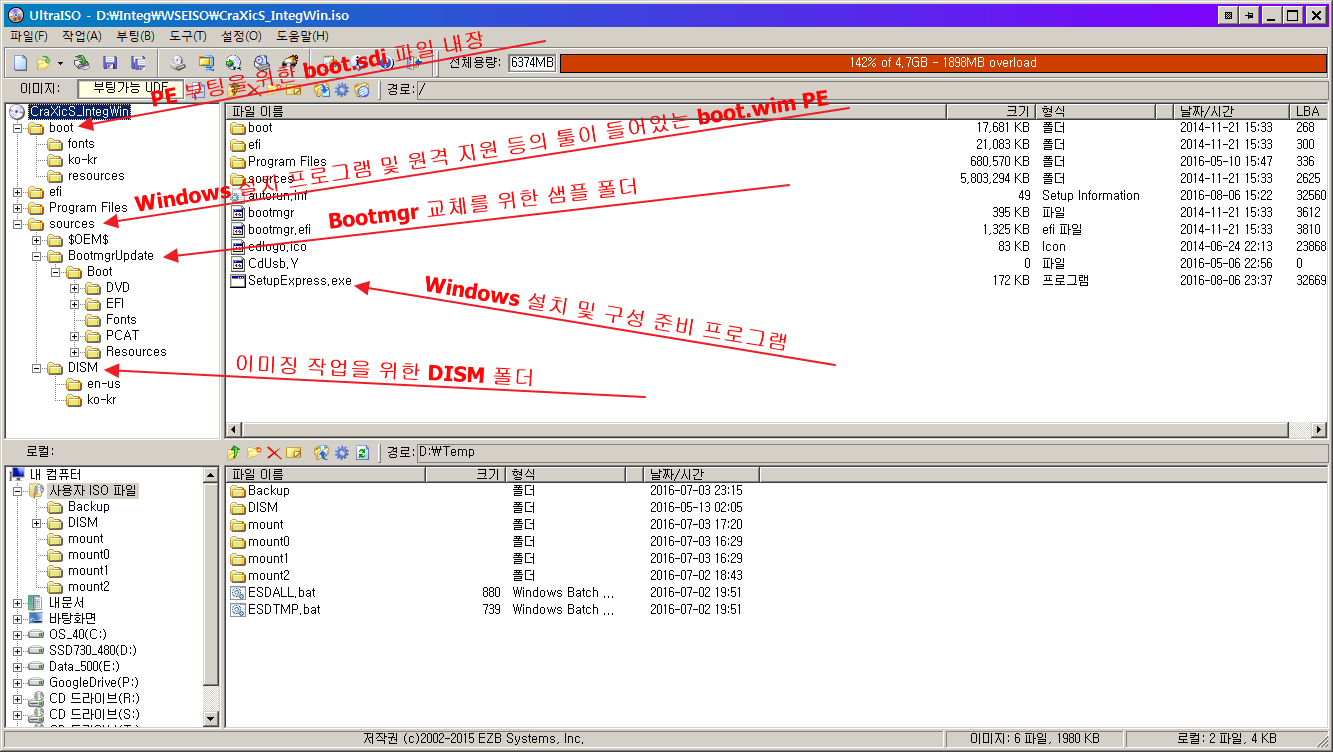This screenshot has height=752, width=1333.
Task: Click the Add to image icon in local toolbar
Action: 322,453
